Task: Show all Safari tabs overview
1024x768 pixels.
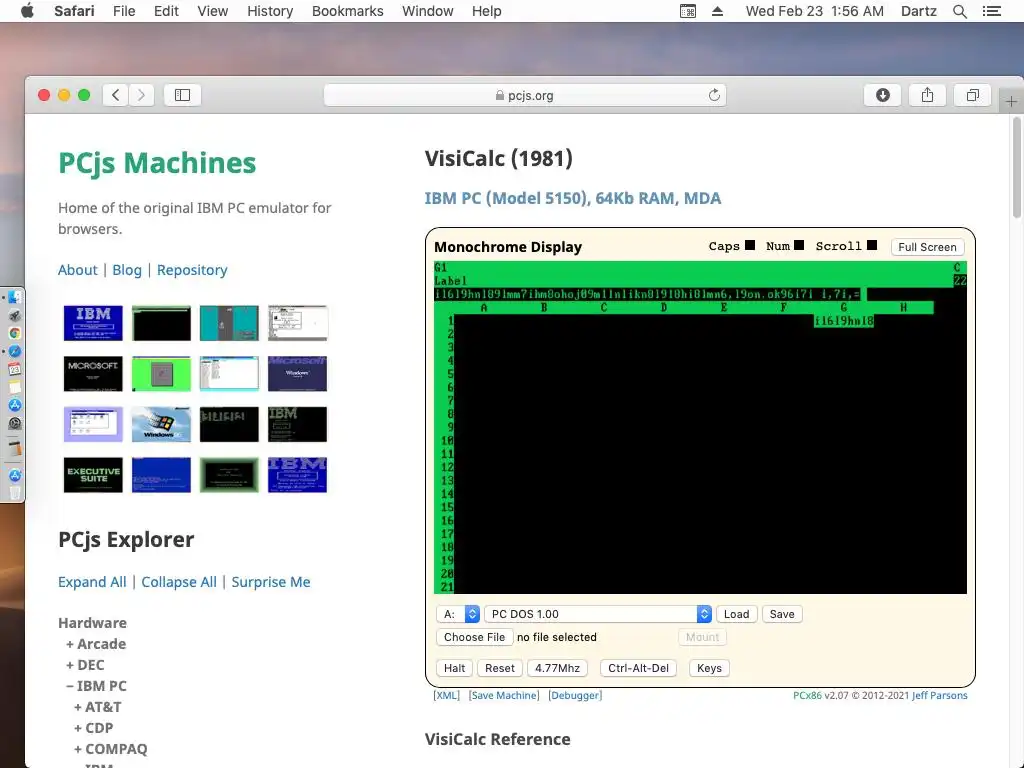Action: (x=972, y=95)
